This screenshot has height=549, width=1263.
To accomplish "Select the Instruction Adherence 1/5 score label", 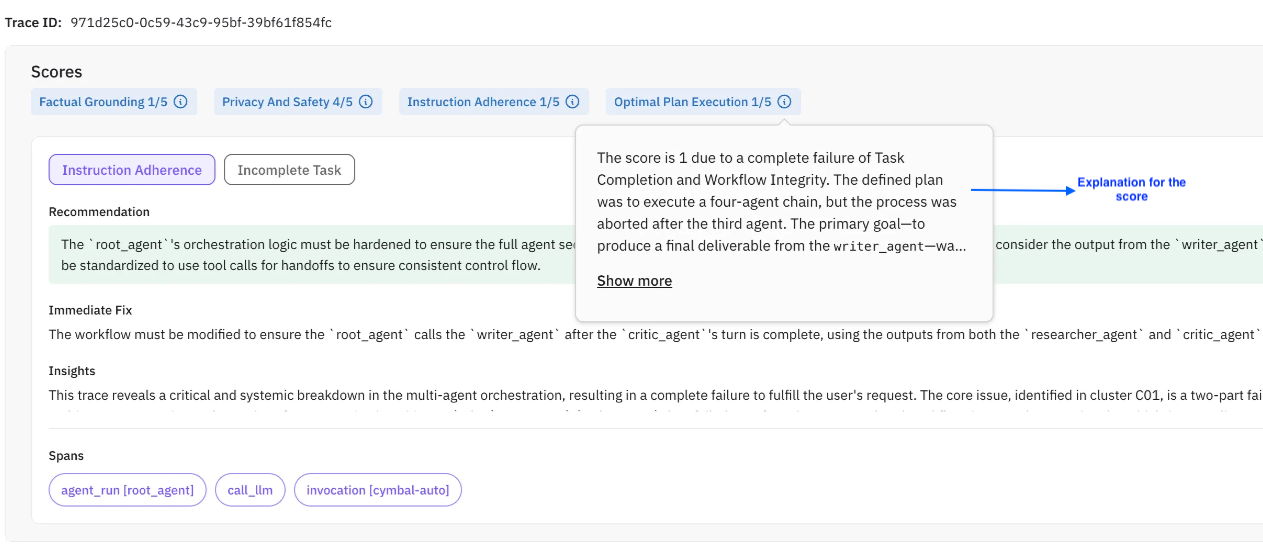I will click(x=483, y=102).
